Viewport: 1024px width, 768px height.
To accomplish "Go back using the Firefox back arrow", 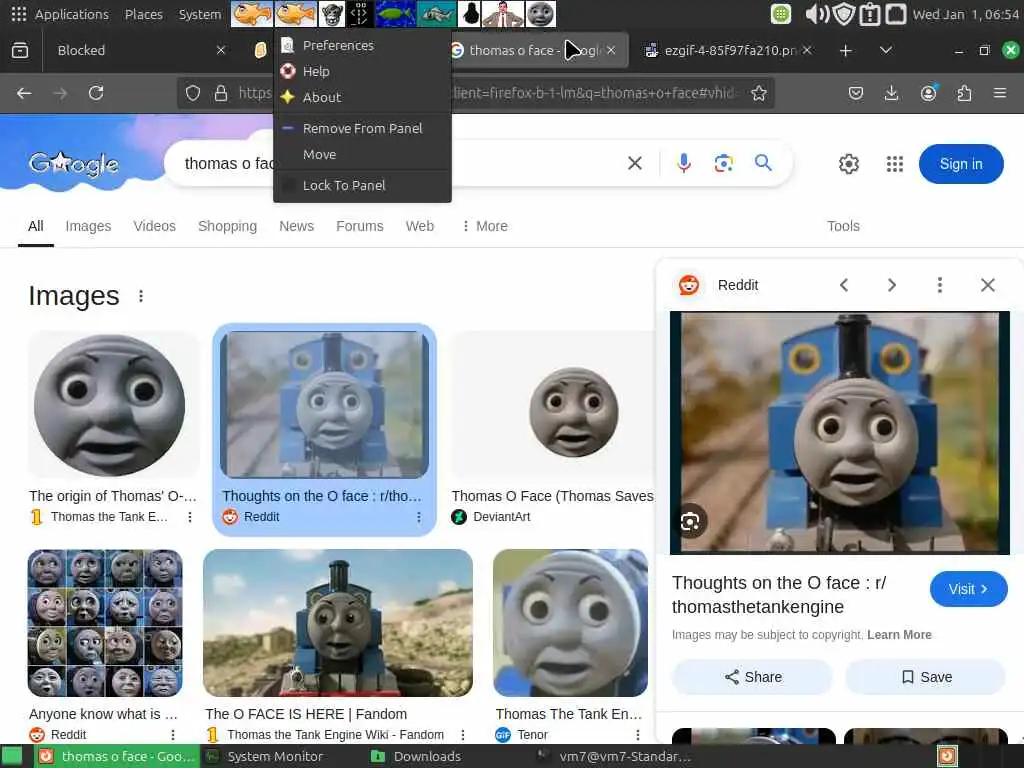I will point(24,93).
